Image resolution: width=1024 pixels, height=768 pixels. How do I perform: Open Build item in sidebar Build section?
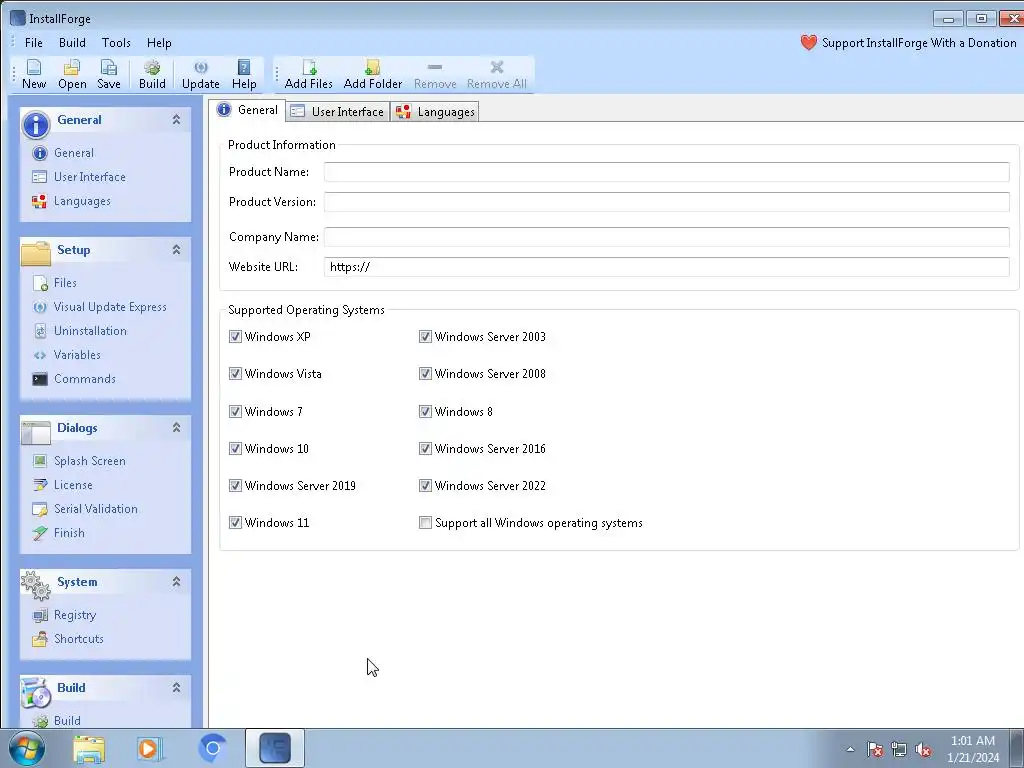point(56,720)
